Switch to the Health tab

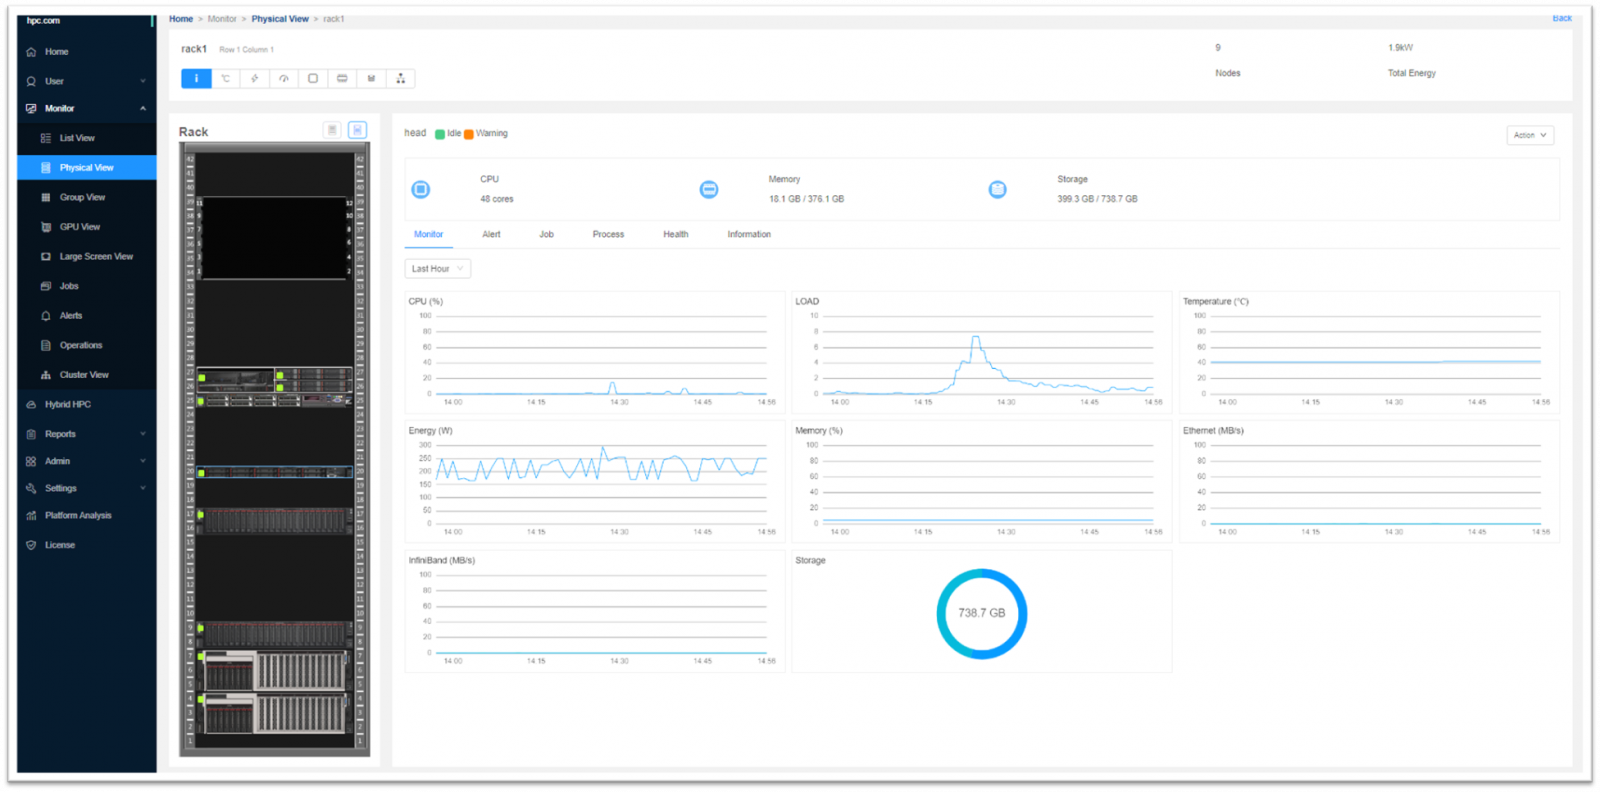(x=675, y=235)
